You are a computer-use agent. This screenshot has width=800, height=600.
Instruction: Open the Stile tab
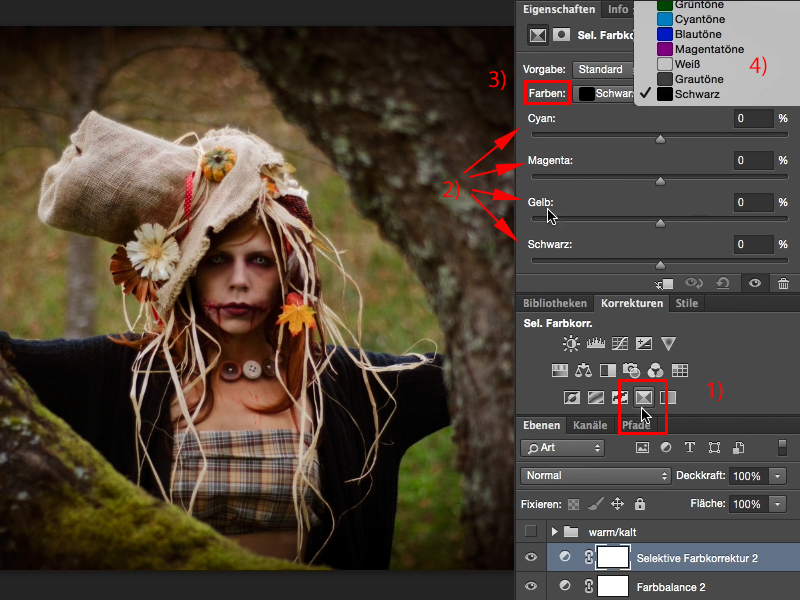[x=687, y=303]
